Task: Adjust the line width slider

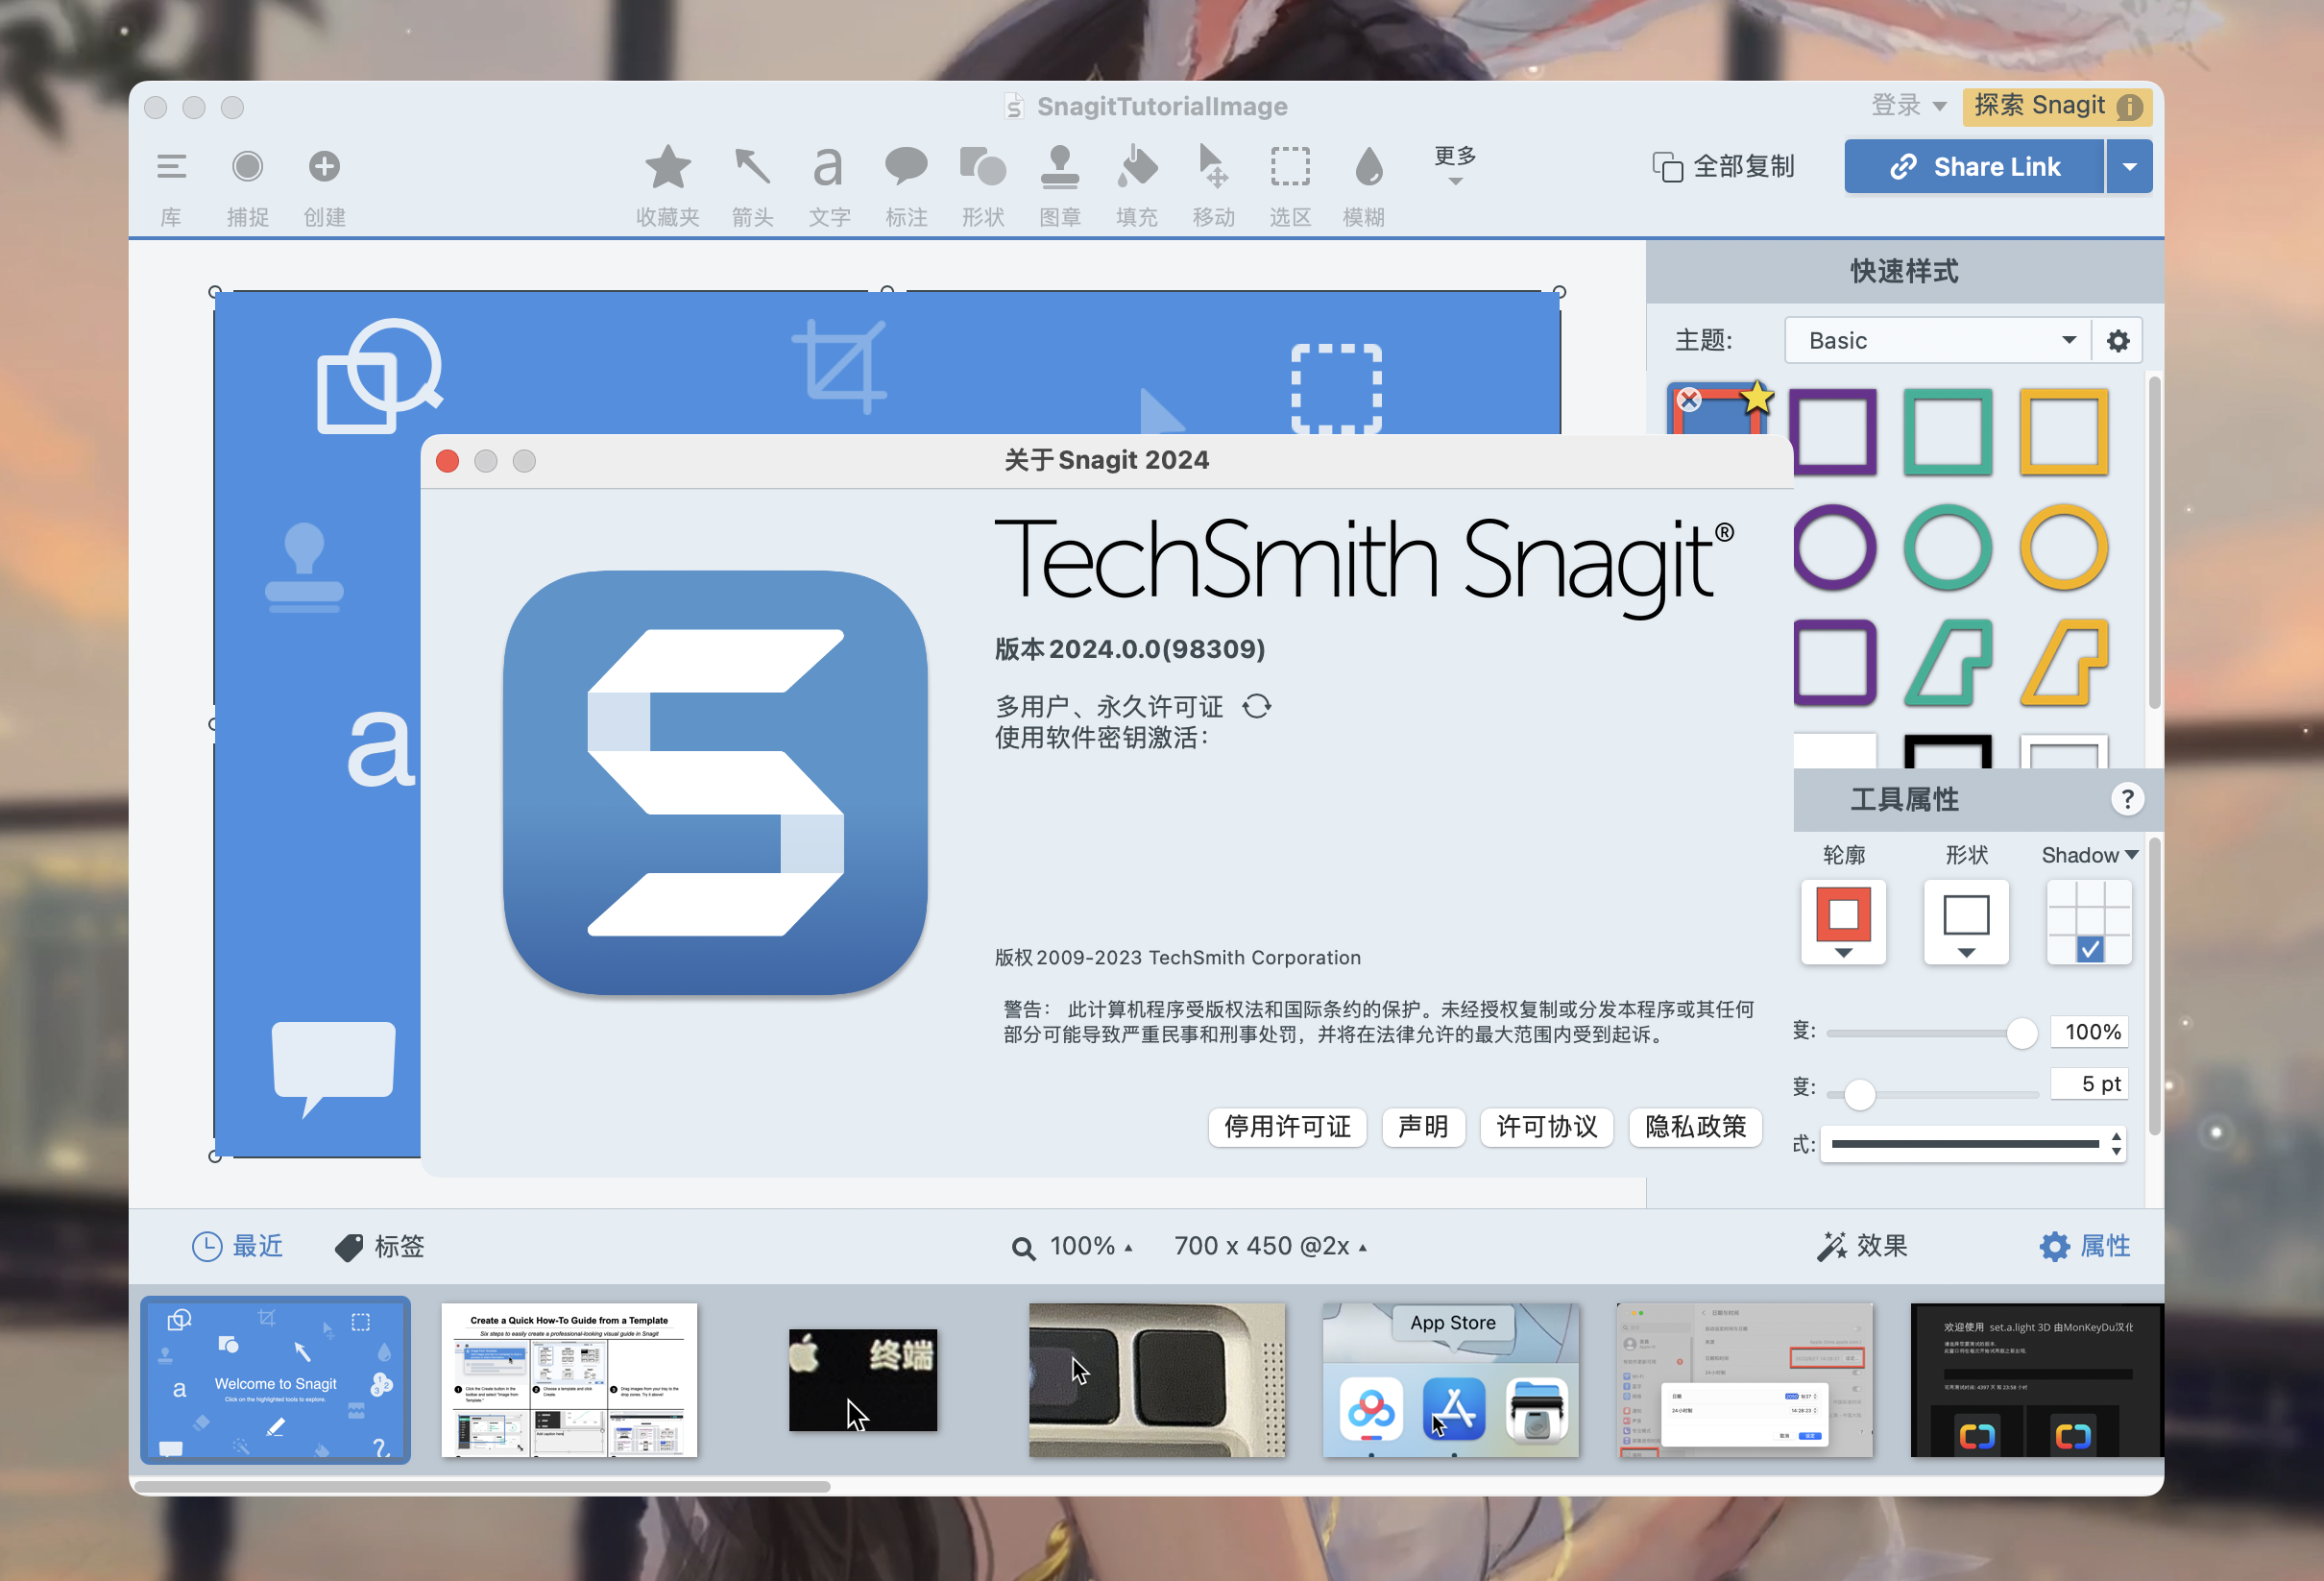Action: click(x=1859, y=1094)
